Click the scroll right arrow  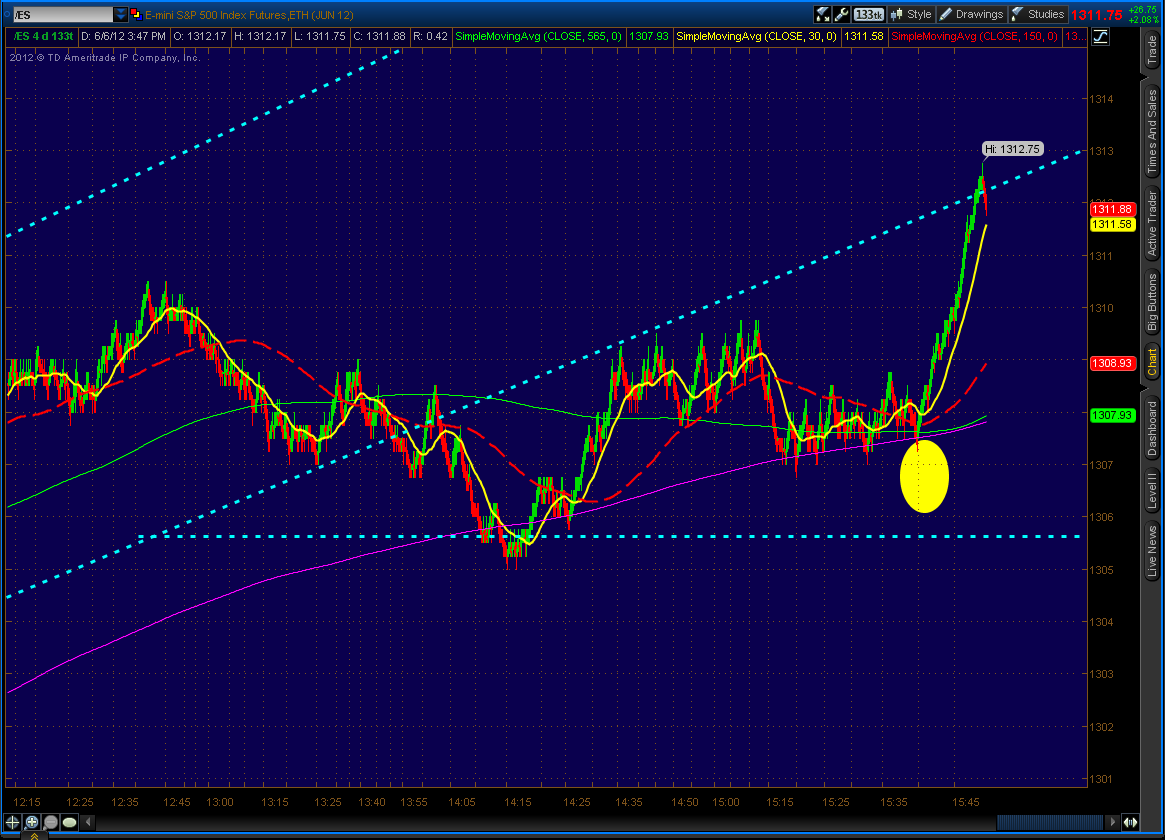1112,822
